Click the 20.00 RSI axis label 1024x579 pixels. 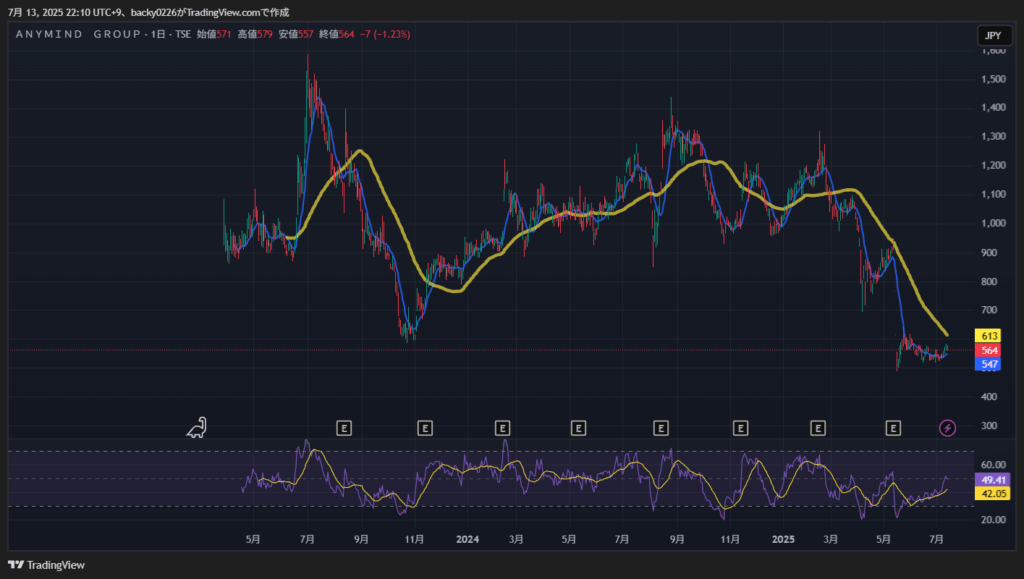(x=993, y=520)
